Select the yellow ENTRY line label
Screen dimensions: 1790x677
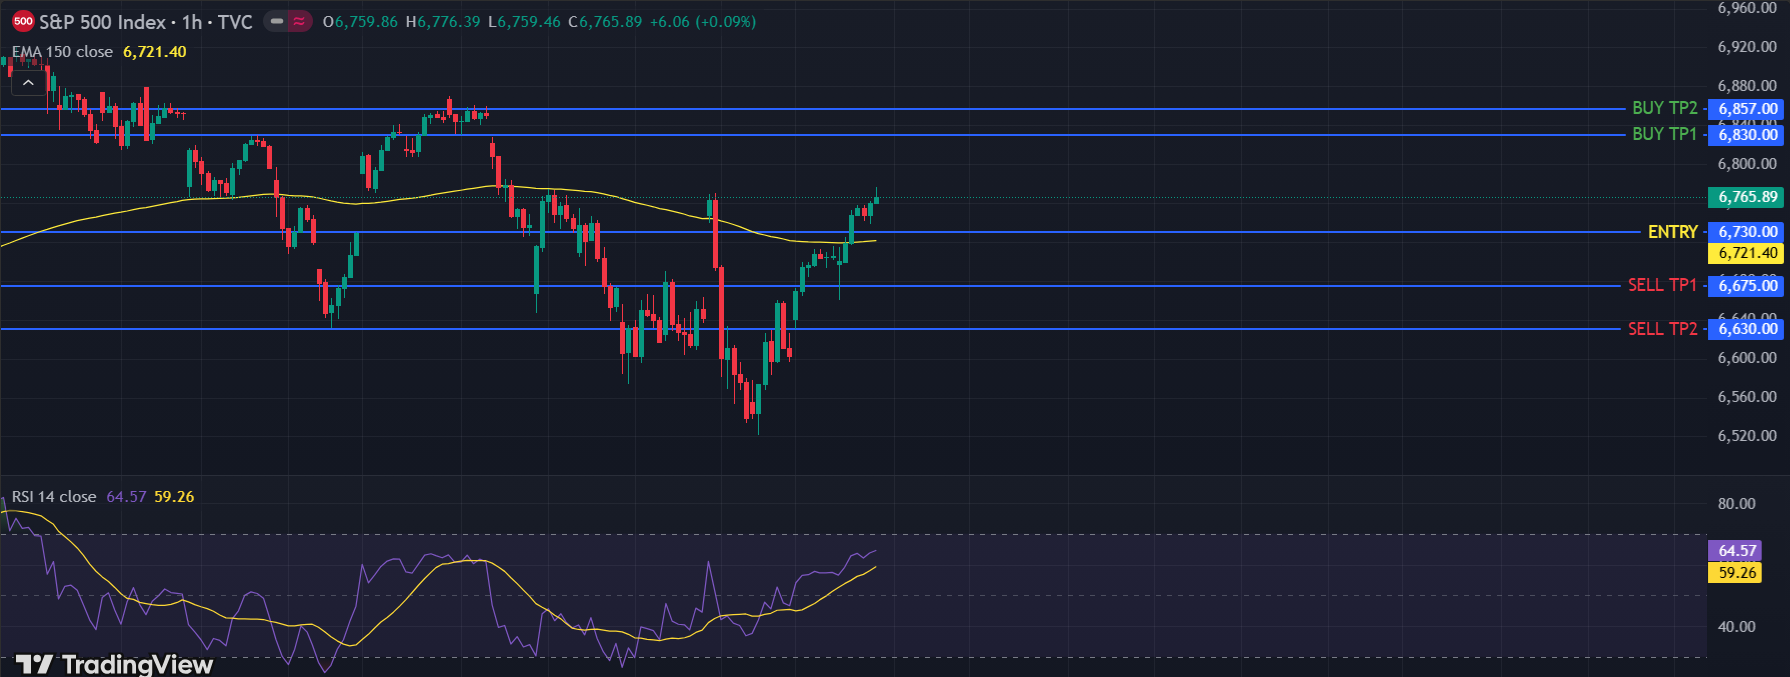pyautogui.click(x=1672, y=232)
